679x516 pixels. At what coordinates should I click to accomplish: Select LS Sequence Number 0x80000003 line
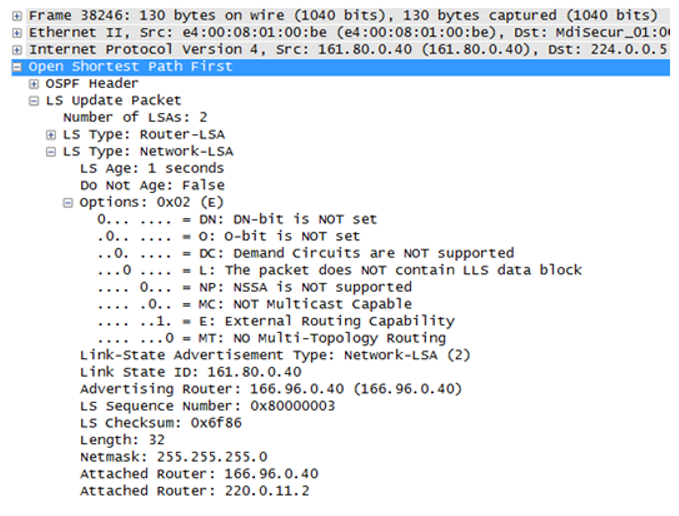[207, 406]
